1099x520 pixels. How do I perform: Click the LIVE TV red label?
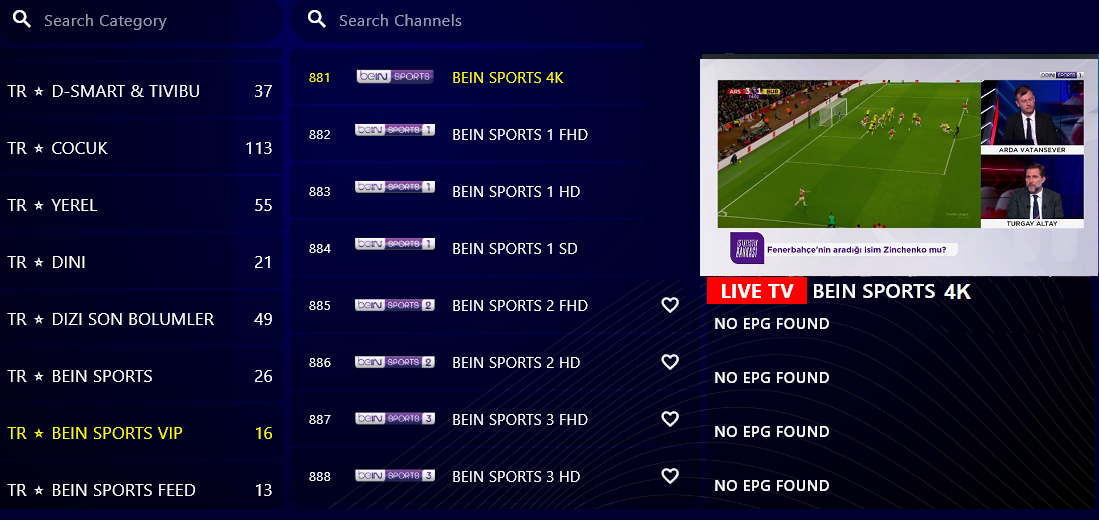[757, 292]
